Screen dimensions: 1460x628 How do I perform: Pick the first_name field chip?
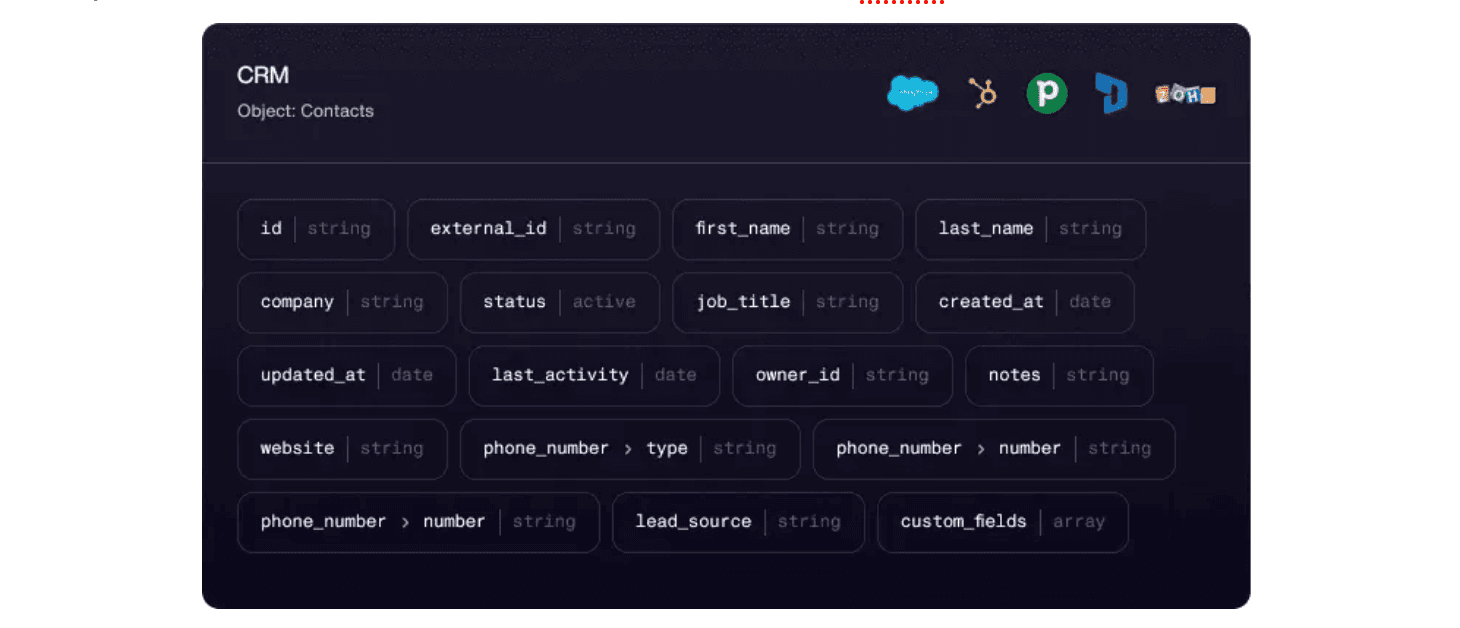tap(787, 229)
